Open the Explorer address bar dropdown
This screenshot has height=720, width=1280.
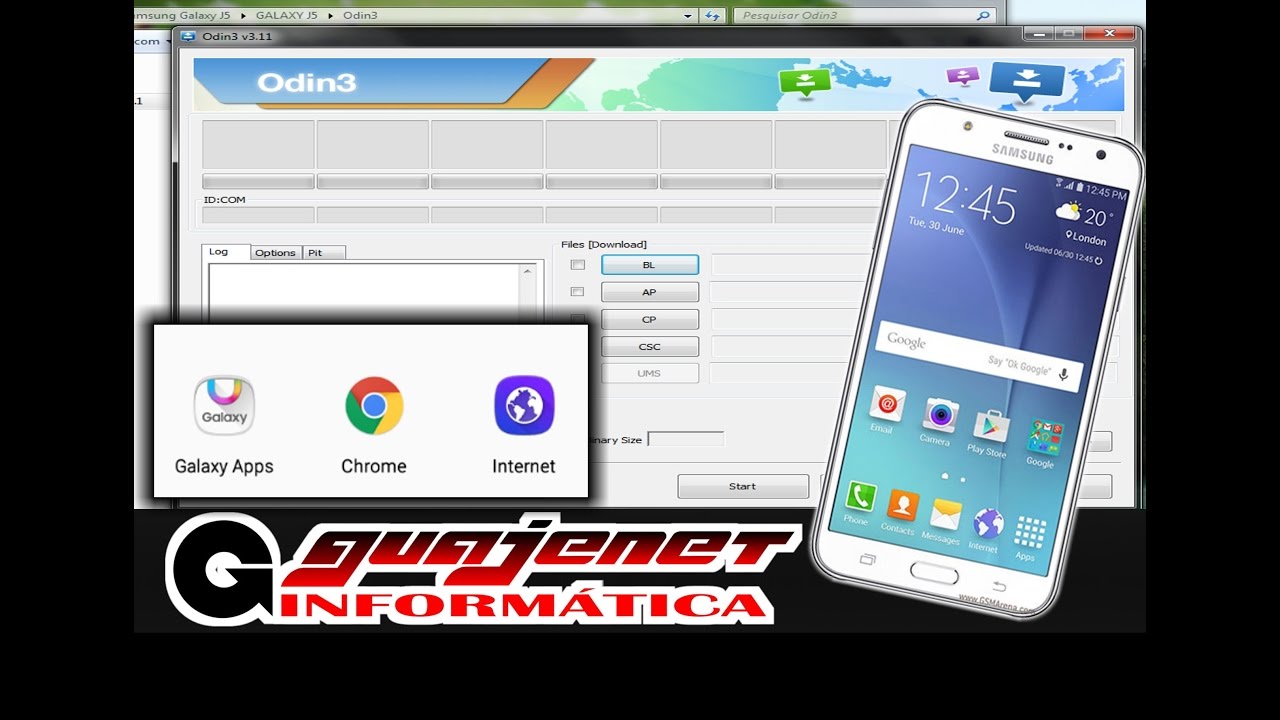(688, 16)
